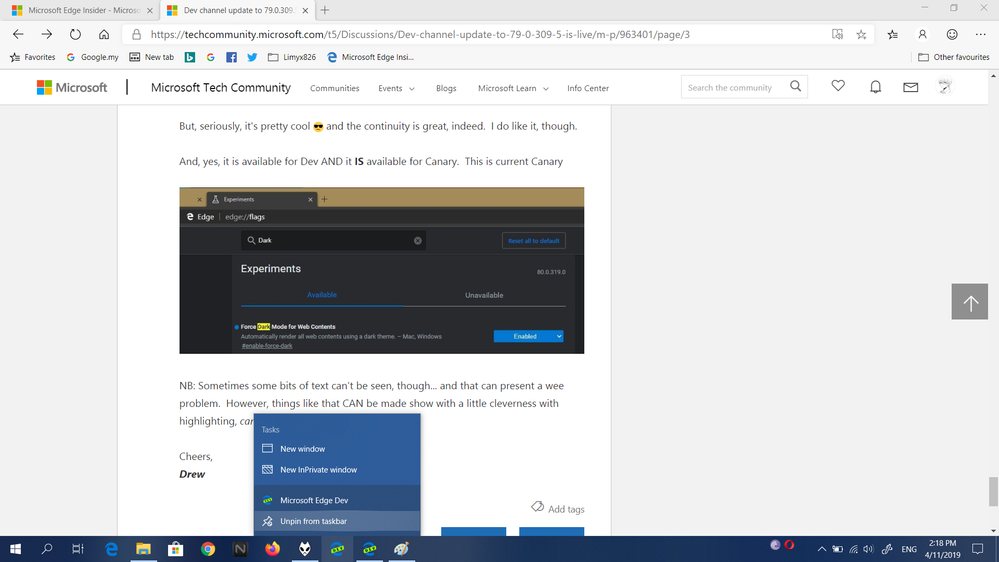Open the volume control in tray
Screen dimensions: 999x562
click(x=868, y=549)
